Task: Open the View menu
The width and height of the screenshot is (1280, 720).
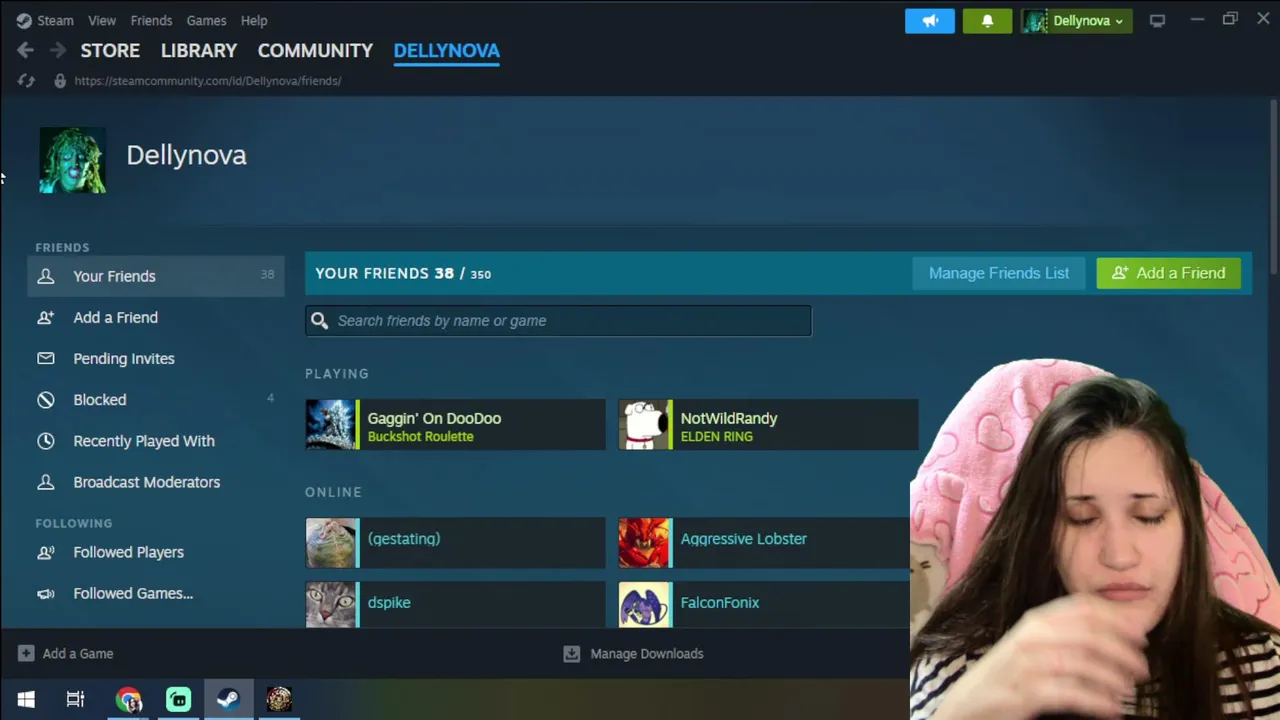Action: tap(102, 20)
